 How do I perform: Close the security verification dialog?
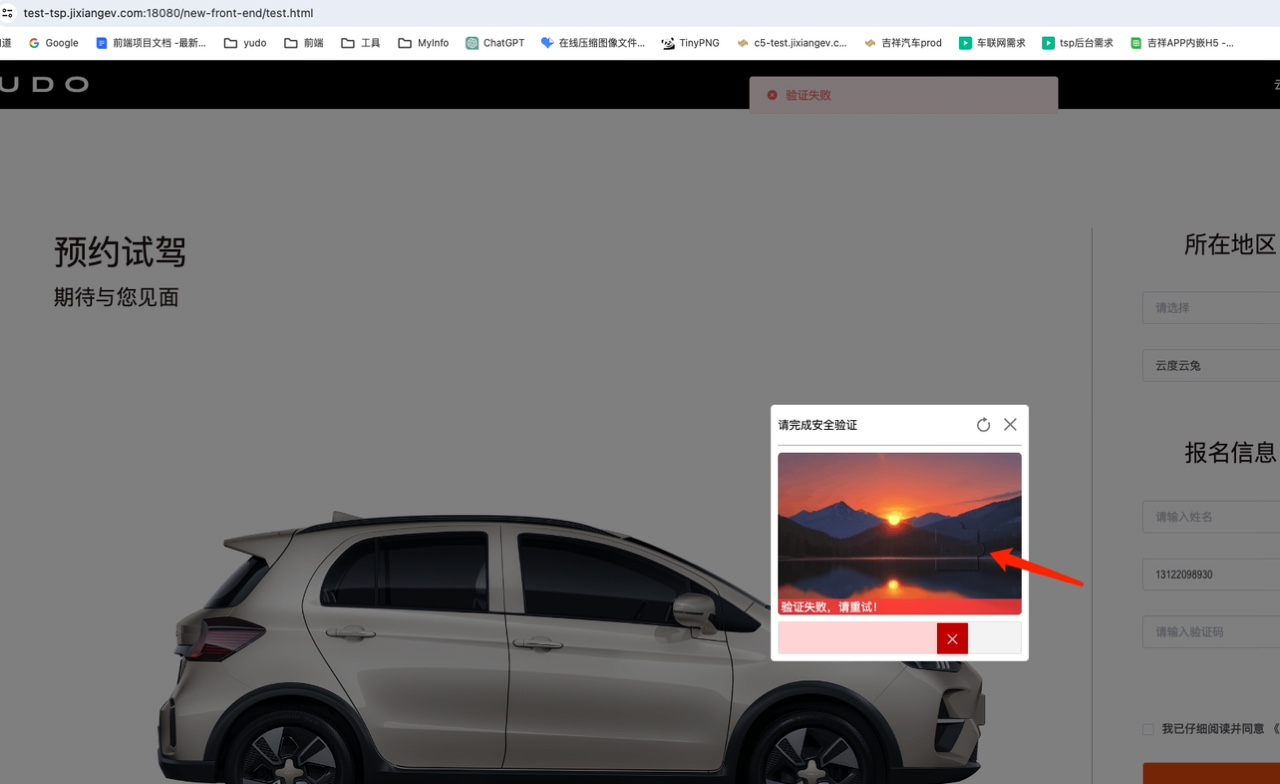[x=1010, y=425]
